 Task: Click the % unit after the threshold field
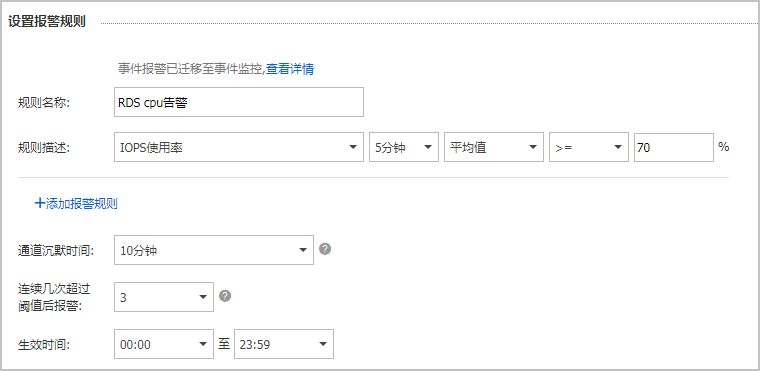[724, 147]
